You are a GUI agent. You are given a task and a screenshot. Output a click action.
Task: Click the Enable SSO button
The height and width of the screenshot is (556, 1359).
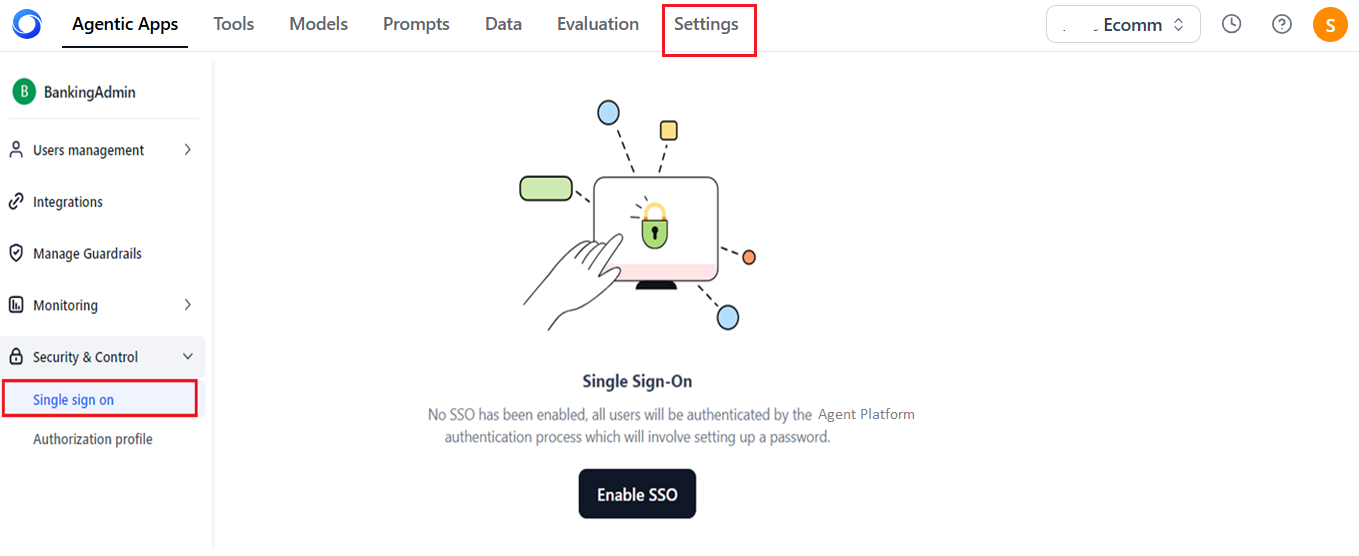[637, 494]
